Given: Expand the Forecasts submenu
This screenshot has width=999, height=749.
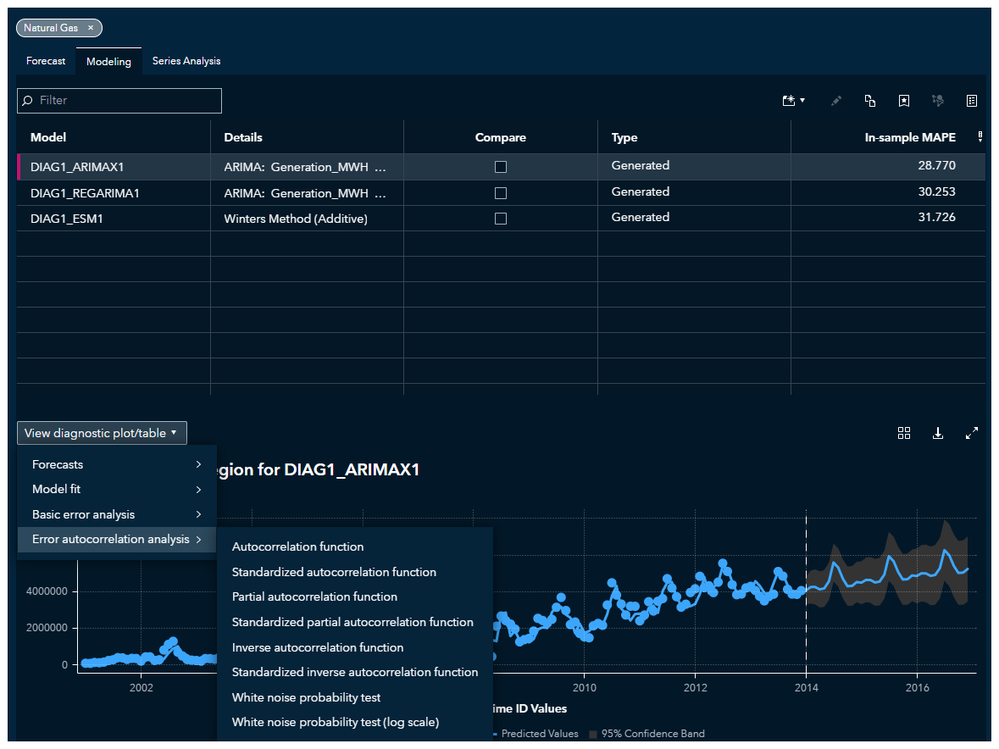Looking at the screenshot, I should [x=117, y=465].
